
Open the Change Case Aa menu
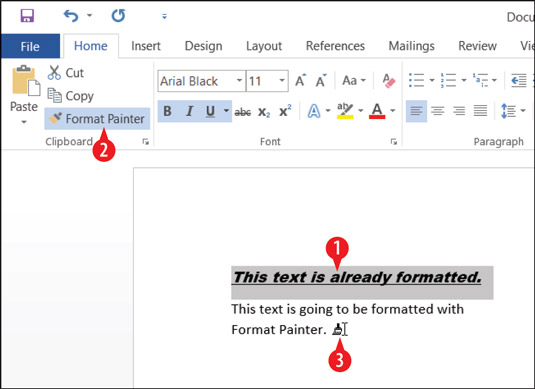click(354, 81)
